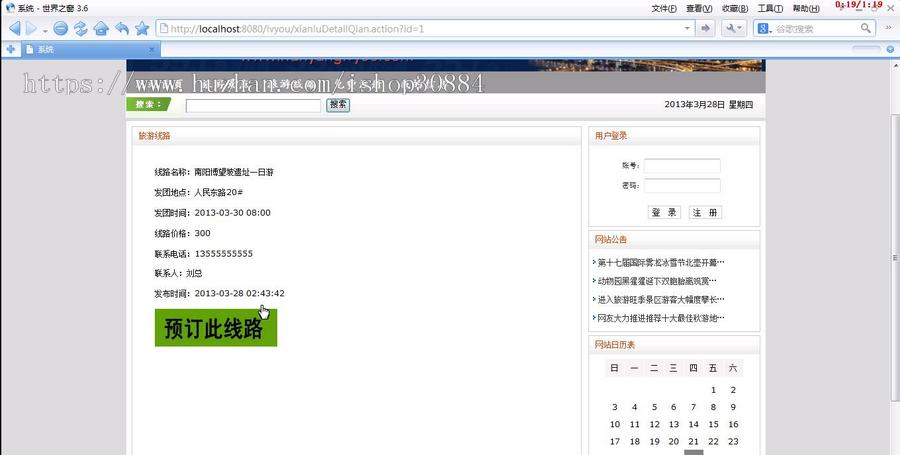Click the 搜索 button
The image size is (900, 455).
click(338, 104)
